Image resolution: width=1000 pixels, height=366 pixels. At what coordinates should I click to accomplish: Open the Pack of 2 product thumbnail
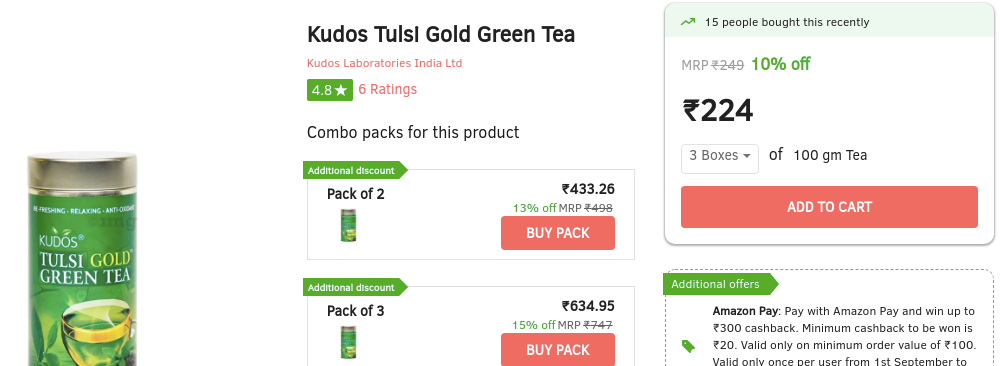click(349, 226)
